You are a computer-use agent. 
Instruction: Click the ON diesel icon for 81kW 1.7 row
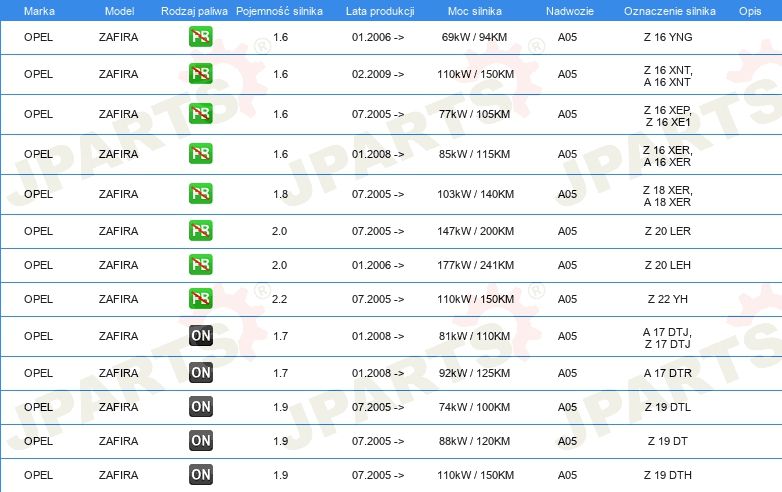(200, 336)
